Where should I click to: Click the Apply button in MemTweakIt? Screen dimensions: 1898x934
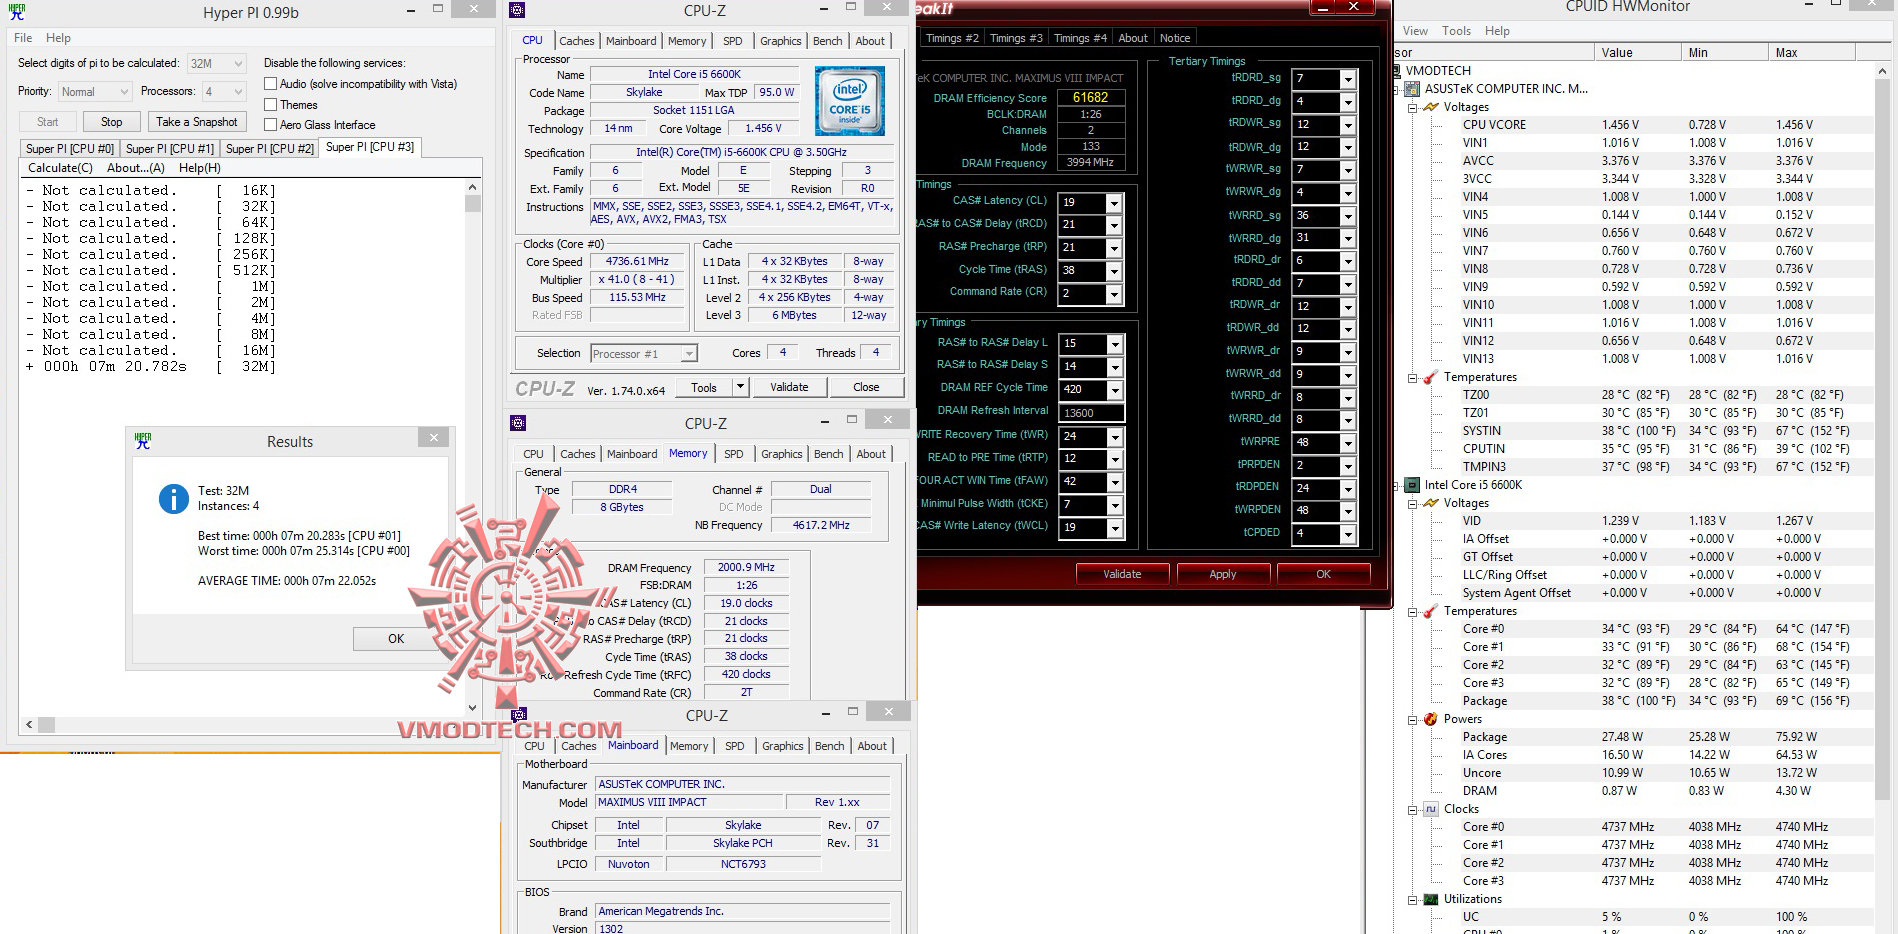1223,574
